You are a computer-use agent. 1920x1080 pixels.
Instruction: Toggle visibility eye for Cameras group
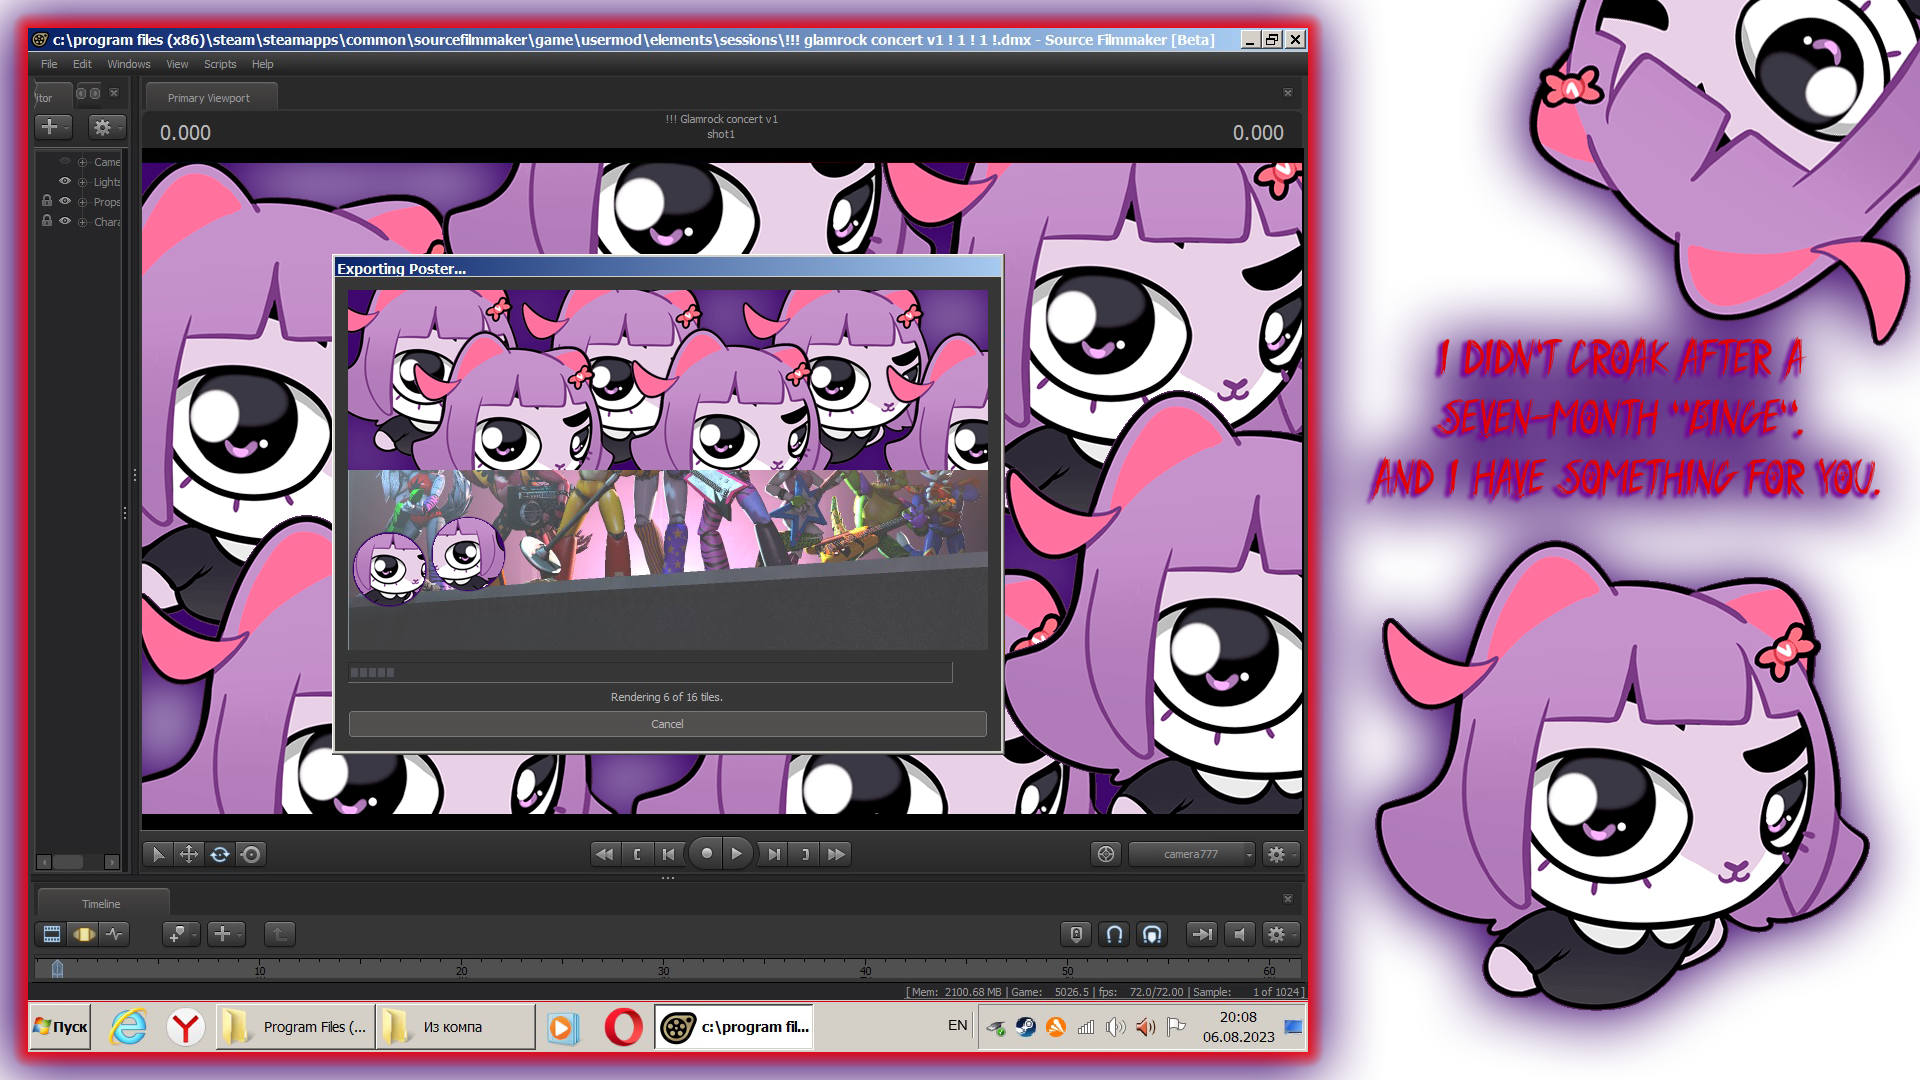pos(65,161)
